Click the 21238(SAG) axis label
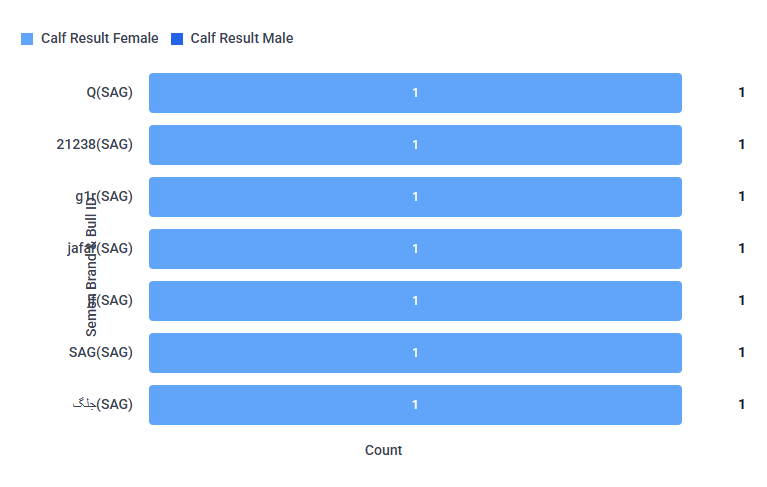Image resolution: width=767 pixels, height=487 pixels. click(94, 144)
